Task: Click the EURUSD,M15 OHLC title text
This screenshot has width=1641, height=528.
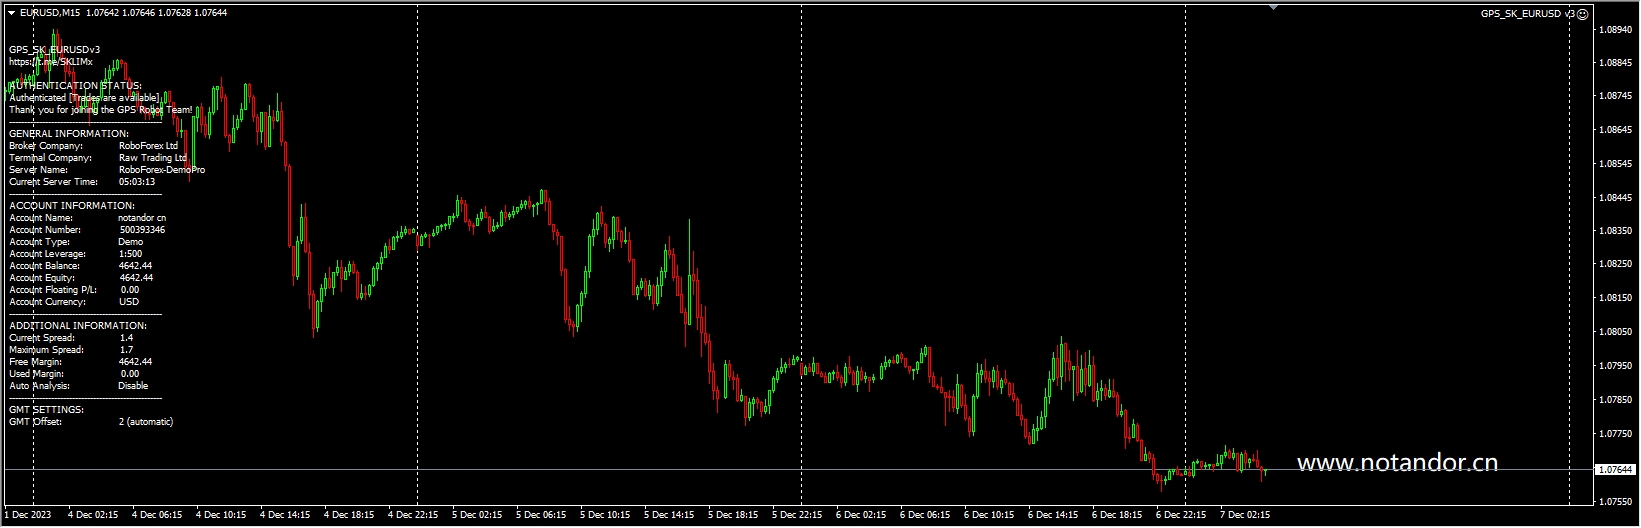Action: pos(123,13)
